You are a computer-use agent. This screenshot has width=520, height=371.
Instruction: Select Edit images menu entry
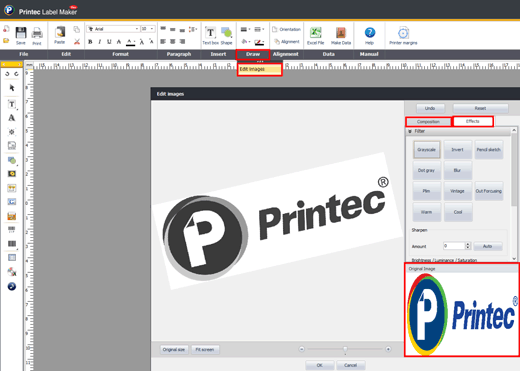260,69
